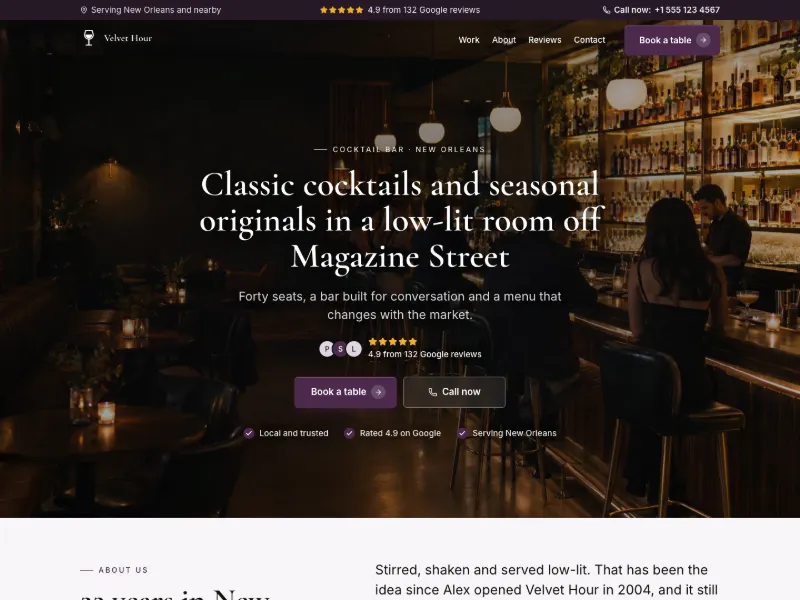Click the checkmark beside Rated 4.9 on Google
The image size is (800, 600).
tap(349, 433)
